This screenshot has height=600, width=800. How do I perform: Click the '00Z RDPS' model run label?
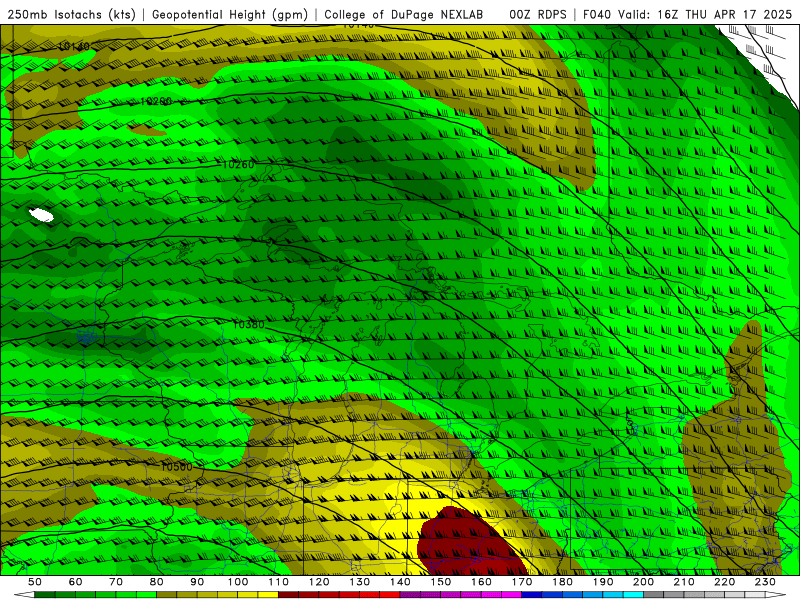pyautogui.click(x=538, y=15)
